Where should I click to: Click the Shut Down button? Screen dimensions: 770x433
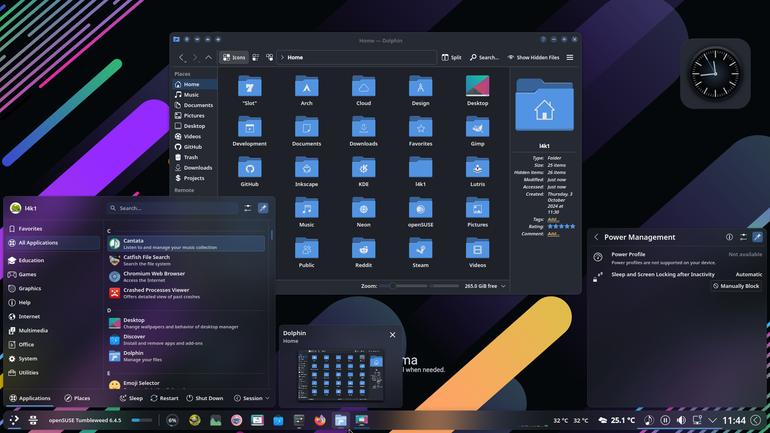click(x=205, y=398)
